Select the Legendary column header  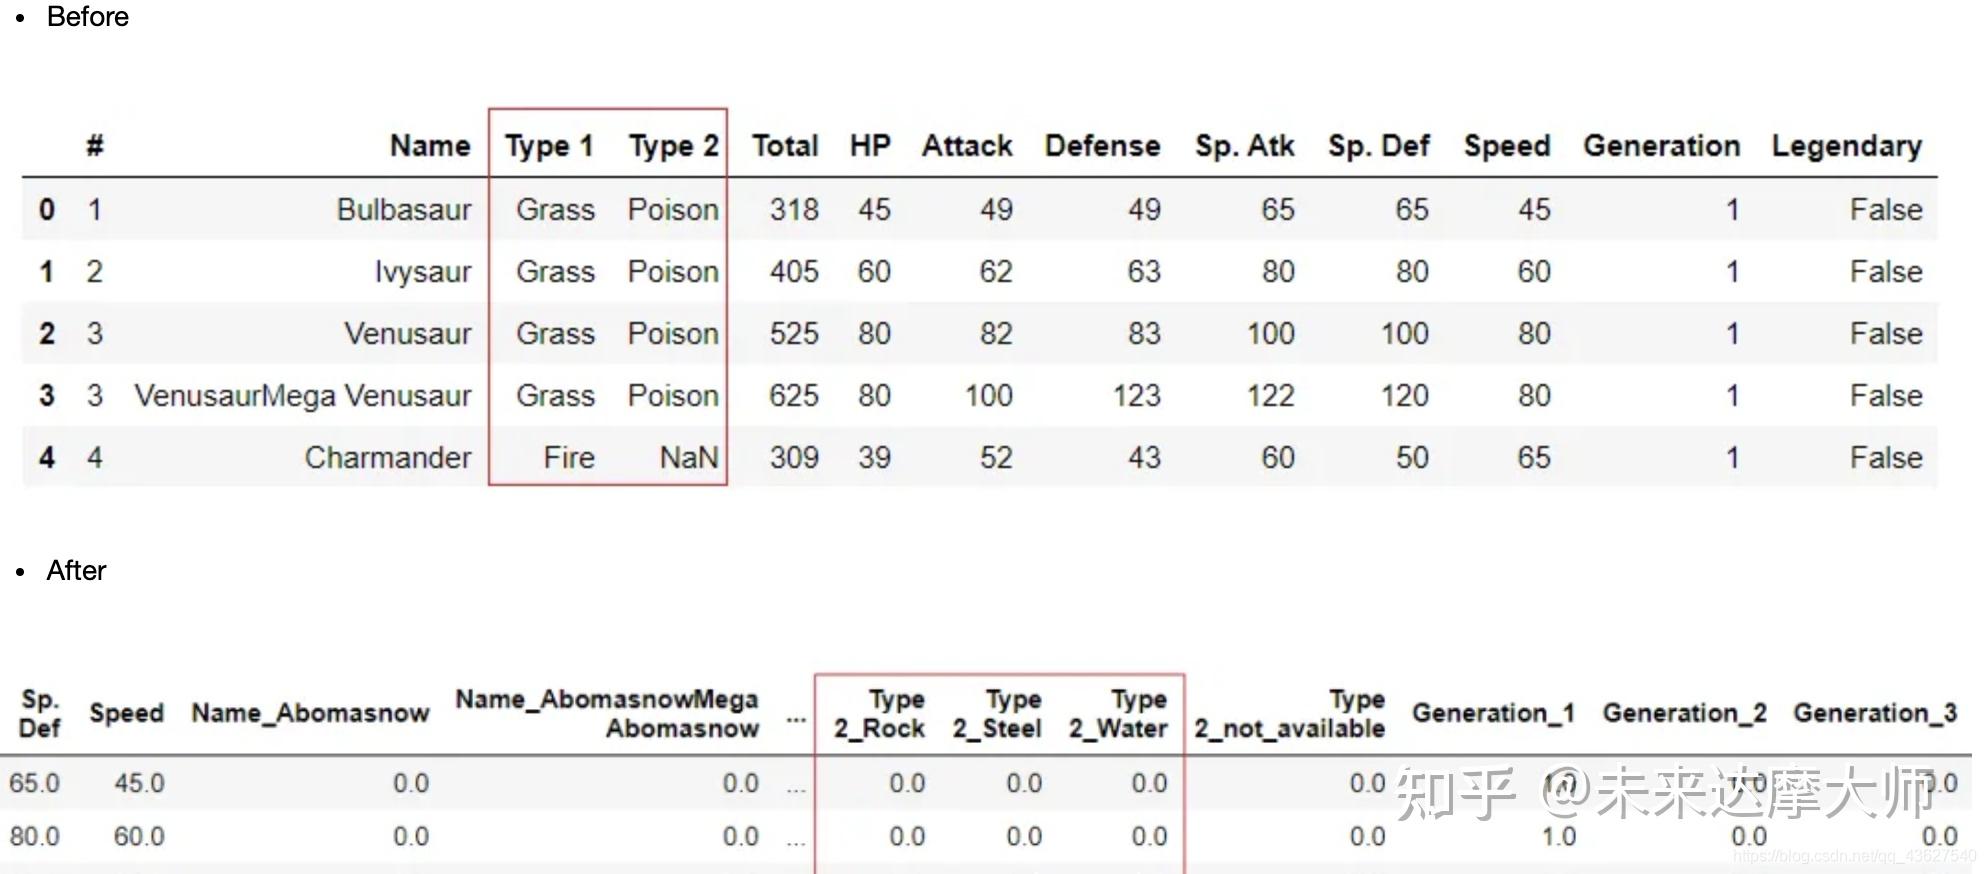click(1846, 146)
